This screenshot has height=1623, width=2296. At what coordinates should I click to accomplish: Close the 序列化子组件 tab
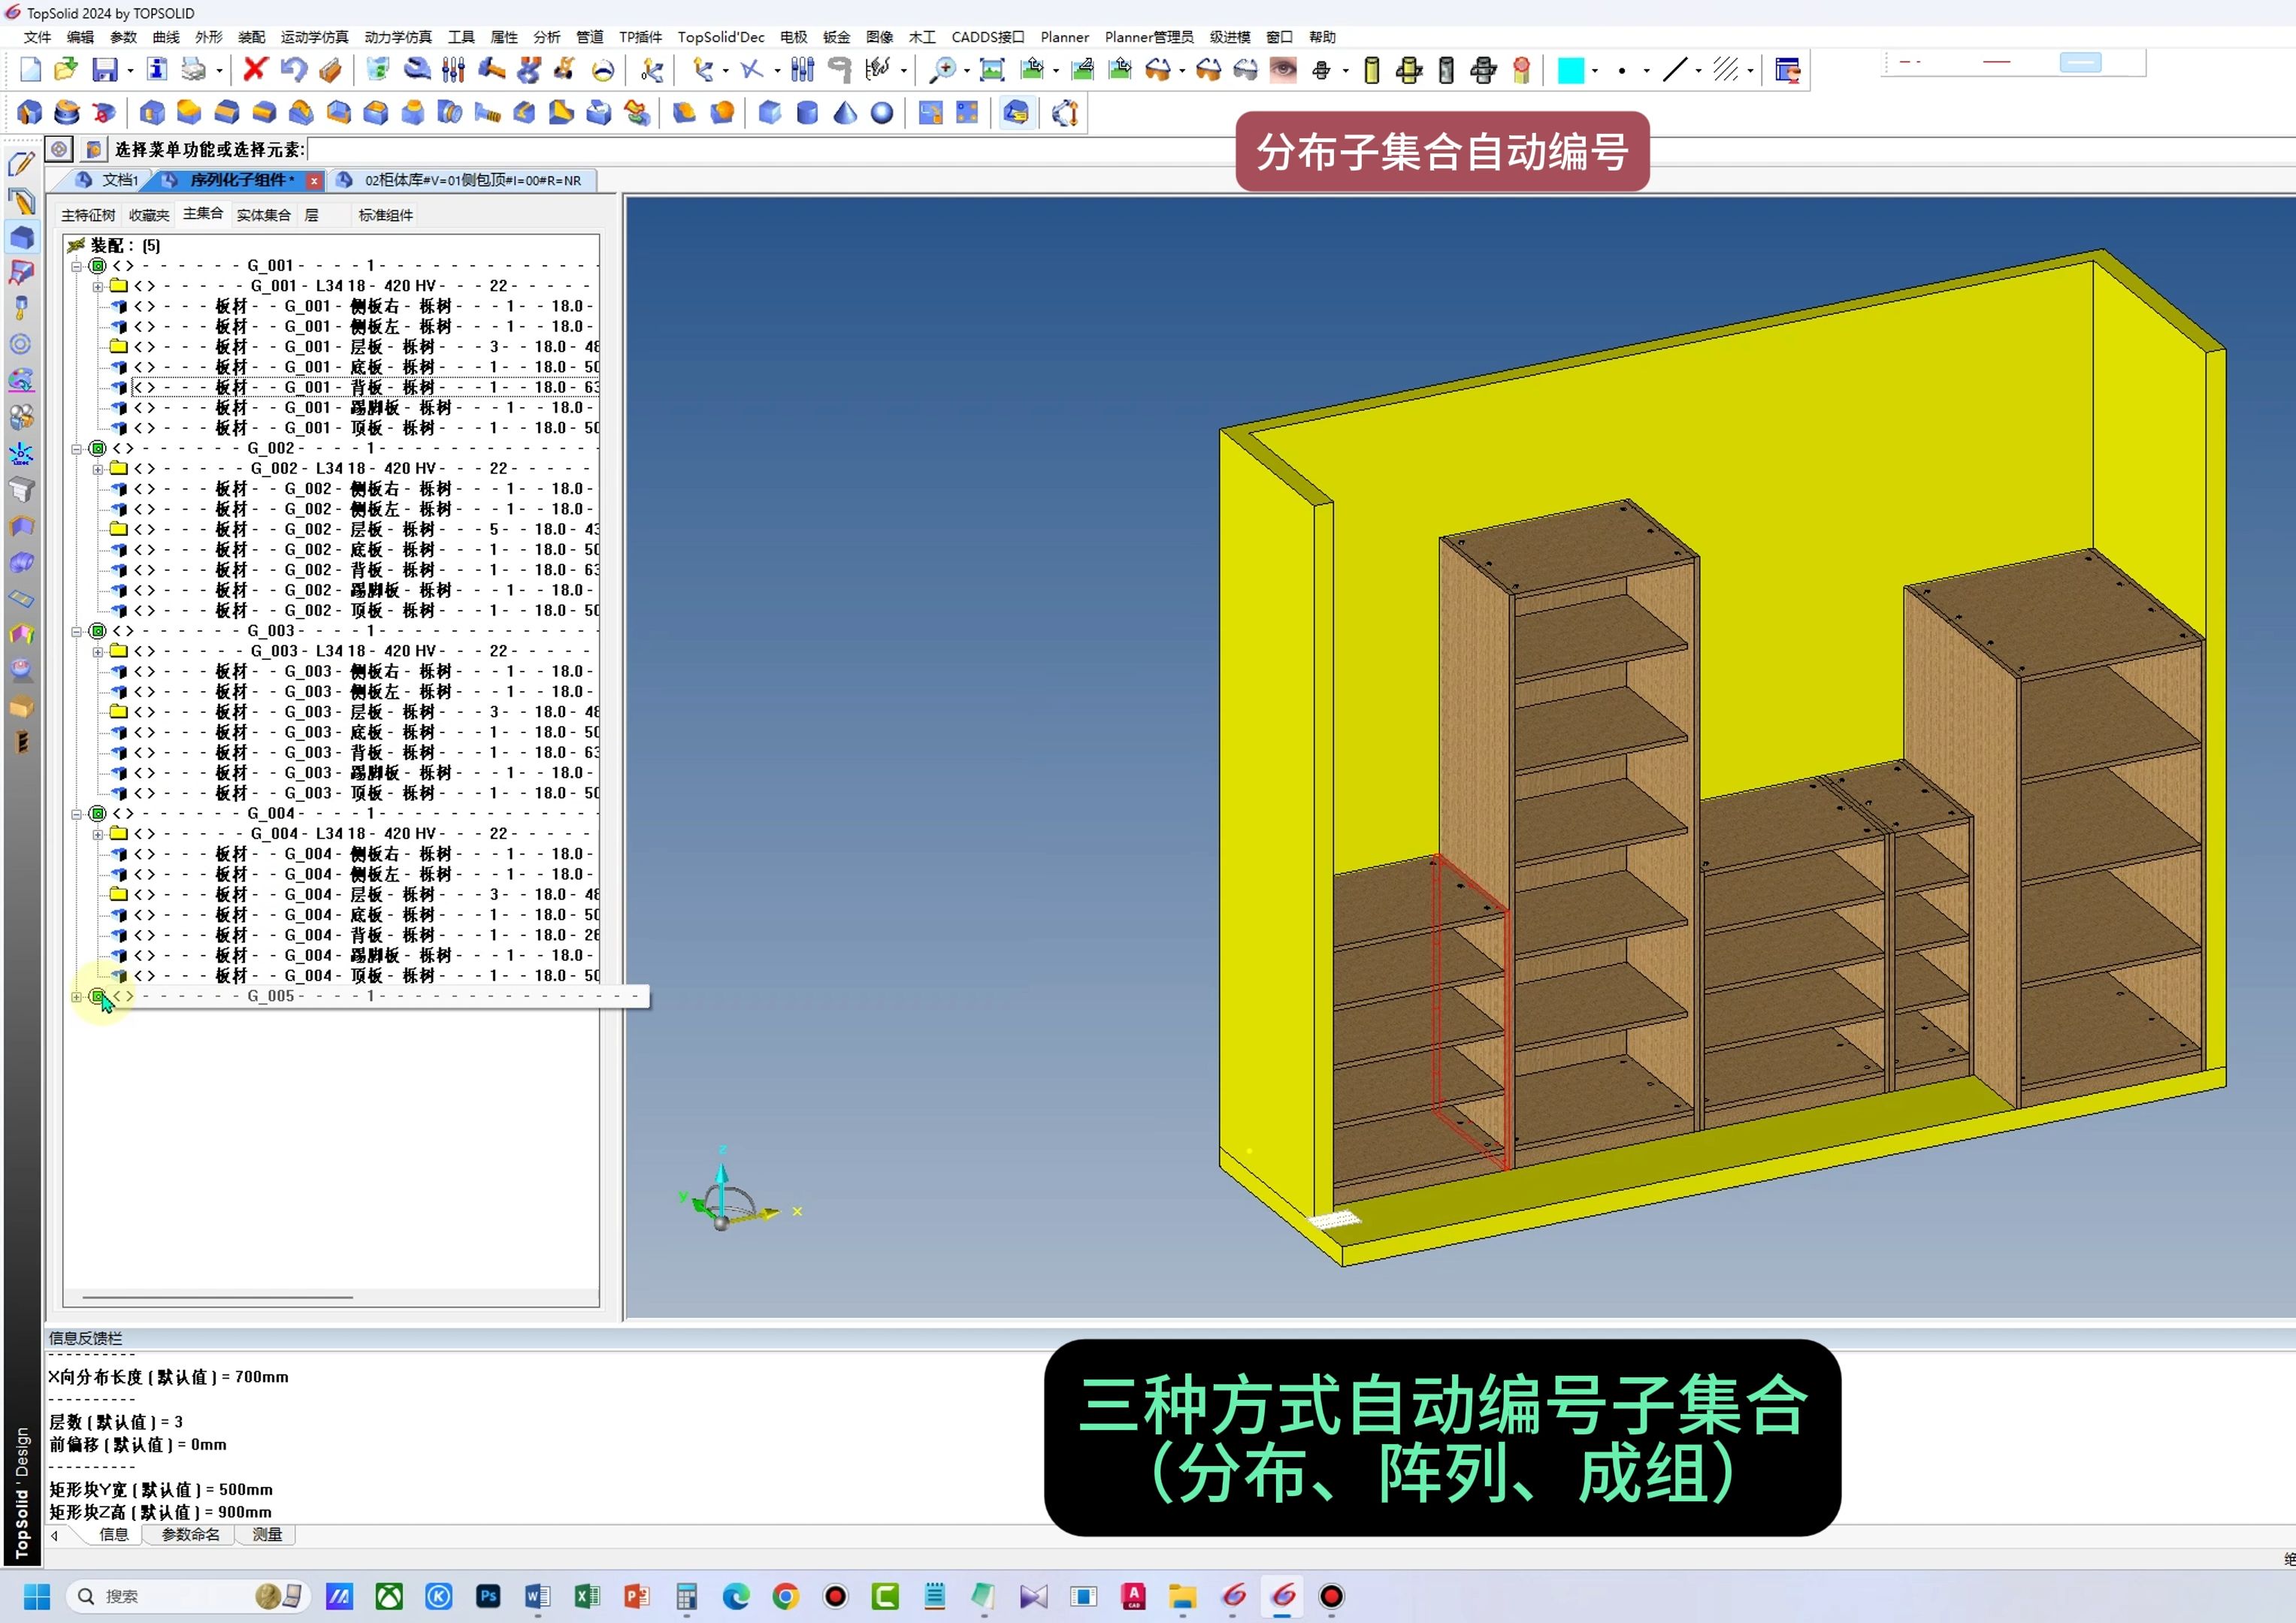tap(314, 180)
